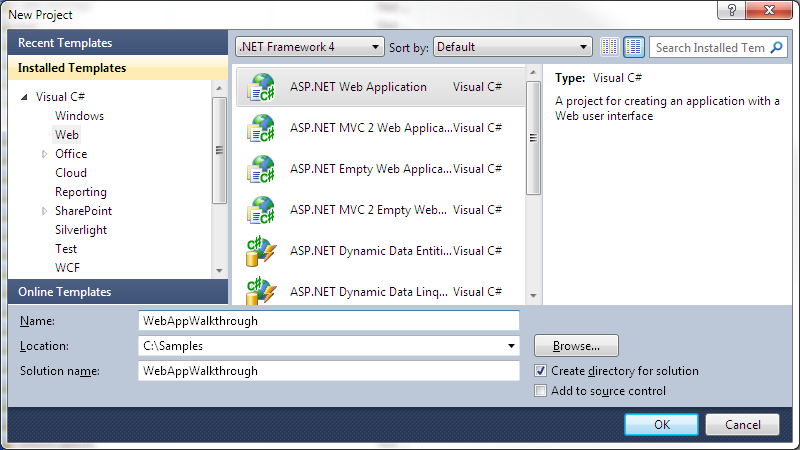The width and height of the screenshot is (800, 450).
Task: Click template list scroll down arrow
Action: pyautogui.click(x=533, y=295)
